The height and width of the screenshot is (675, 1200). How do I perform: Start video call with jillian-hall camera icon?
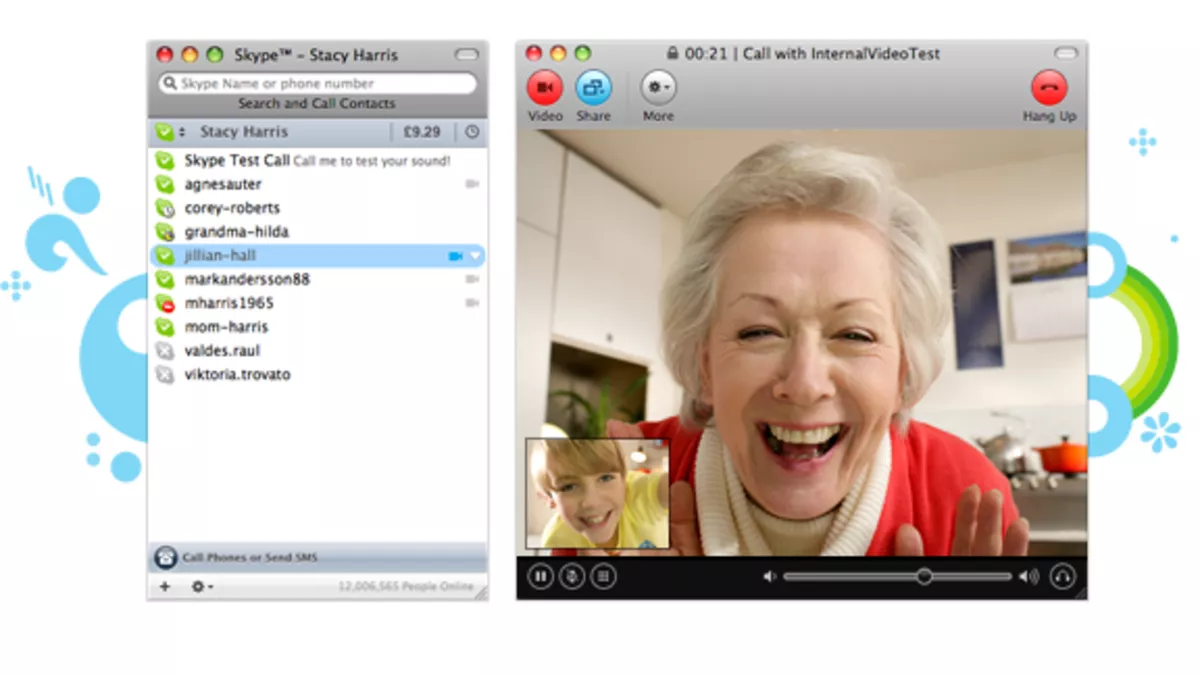click(x=455, y=256)
